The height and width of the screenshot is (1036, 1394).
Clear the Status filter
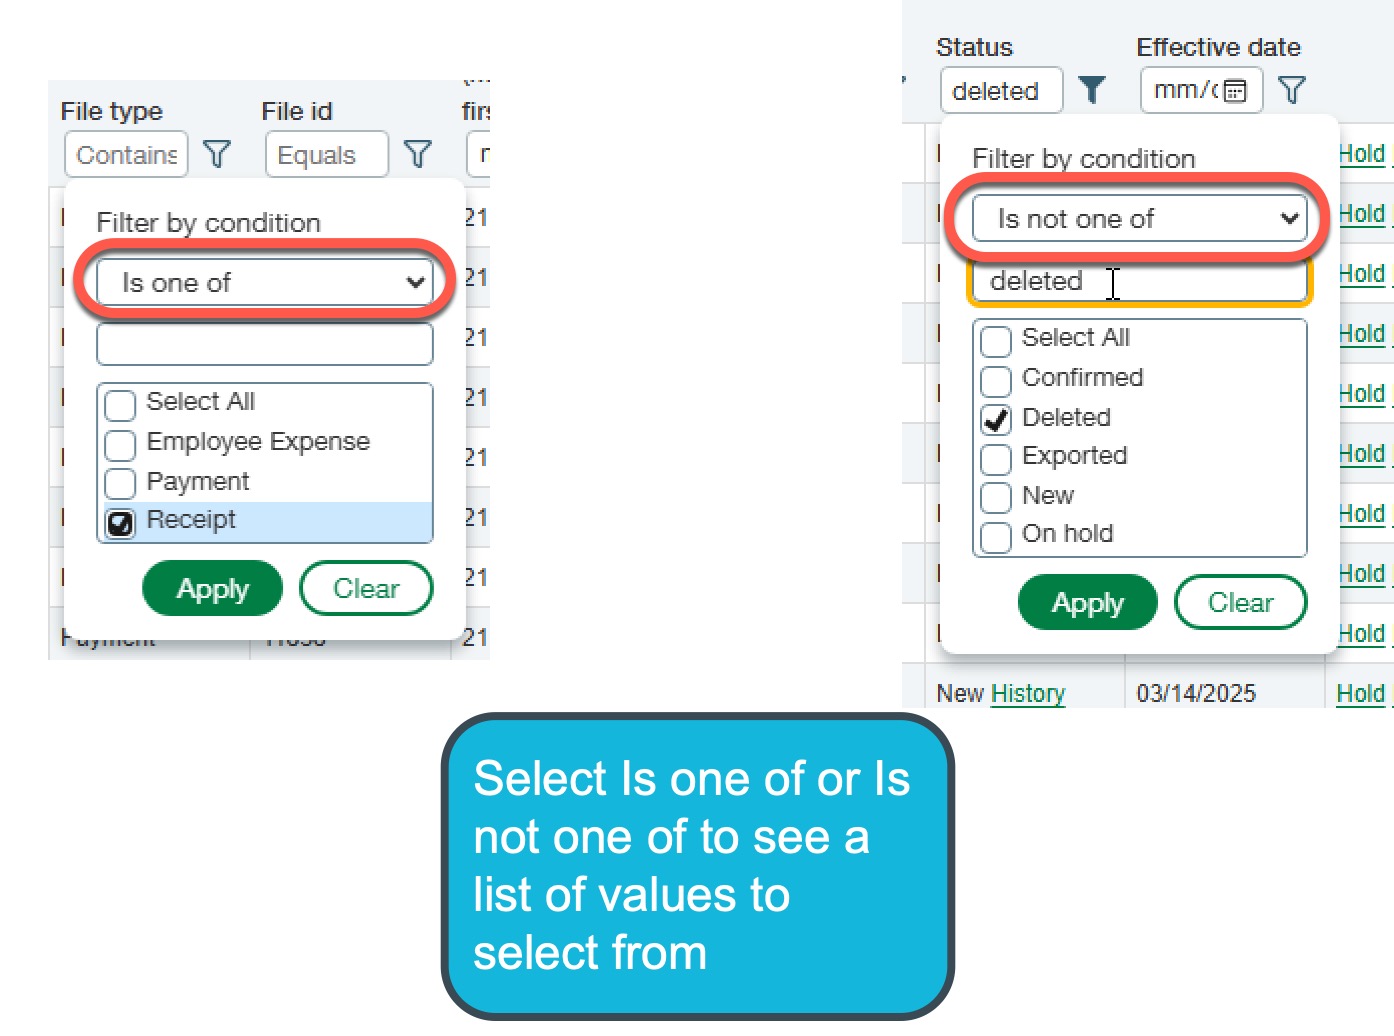[1240, 603]
